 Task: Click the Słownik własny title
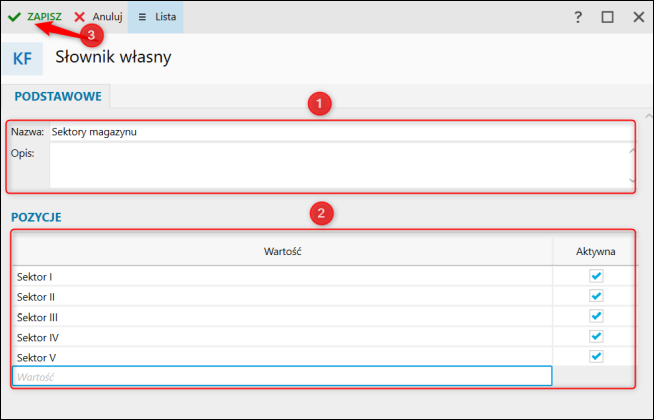[113, 57]
